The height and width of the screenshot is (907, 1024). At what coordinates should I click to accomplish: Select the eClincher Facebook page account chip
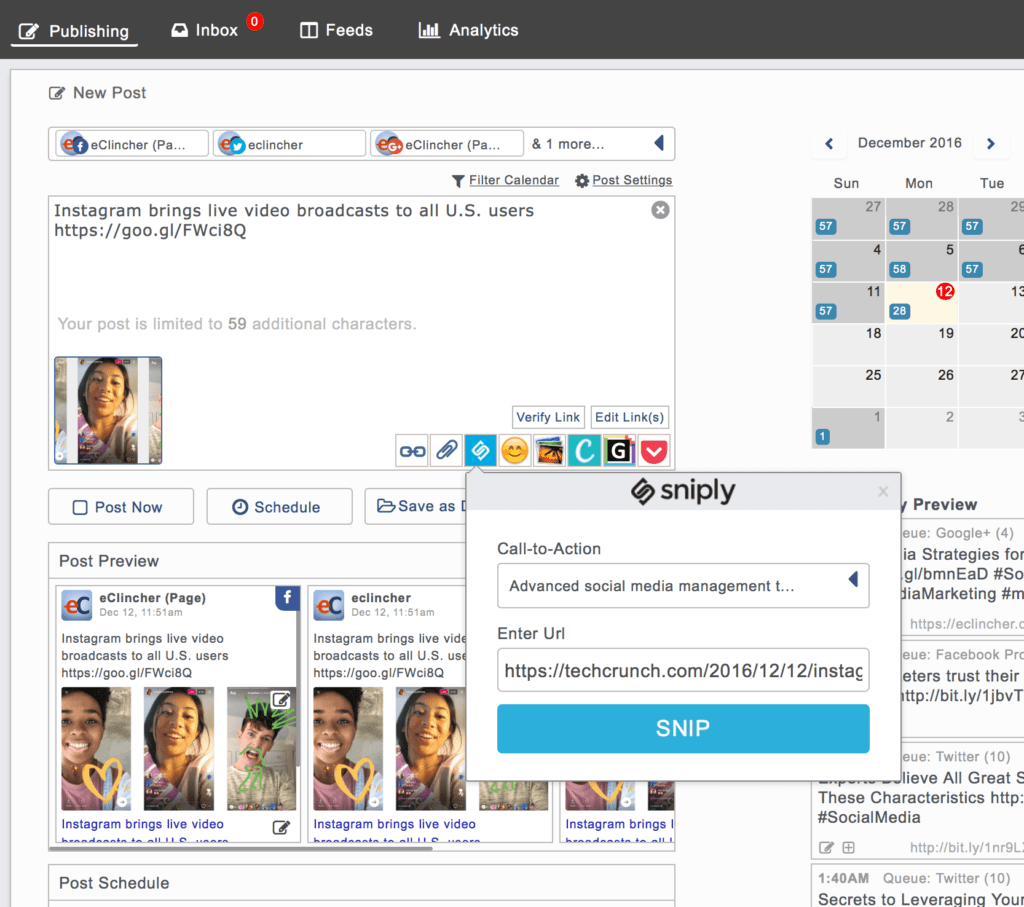pos(131,144)
